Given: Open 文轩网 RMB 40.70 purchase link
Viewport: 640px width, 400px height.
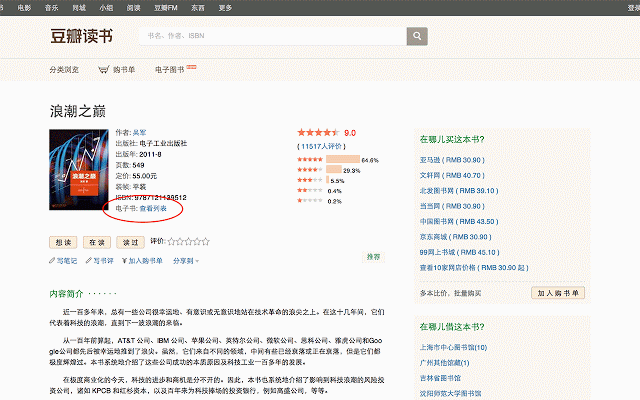Looking at the screenshot, I should (452, 176).
